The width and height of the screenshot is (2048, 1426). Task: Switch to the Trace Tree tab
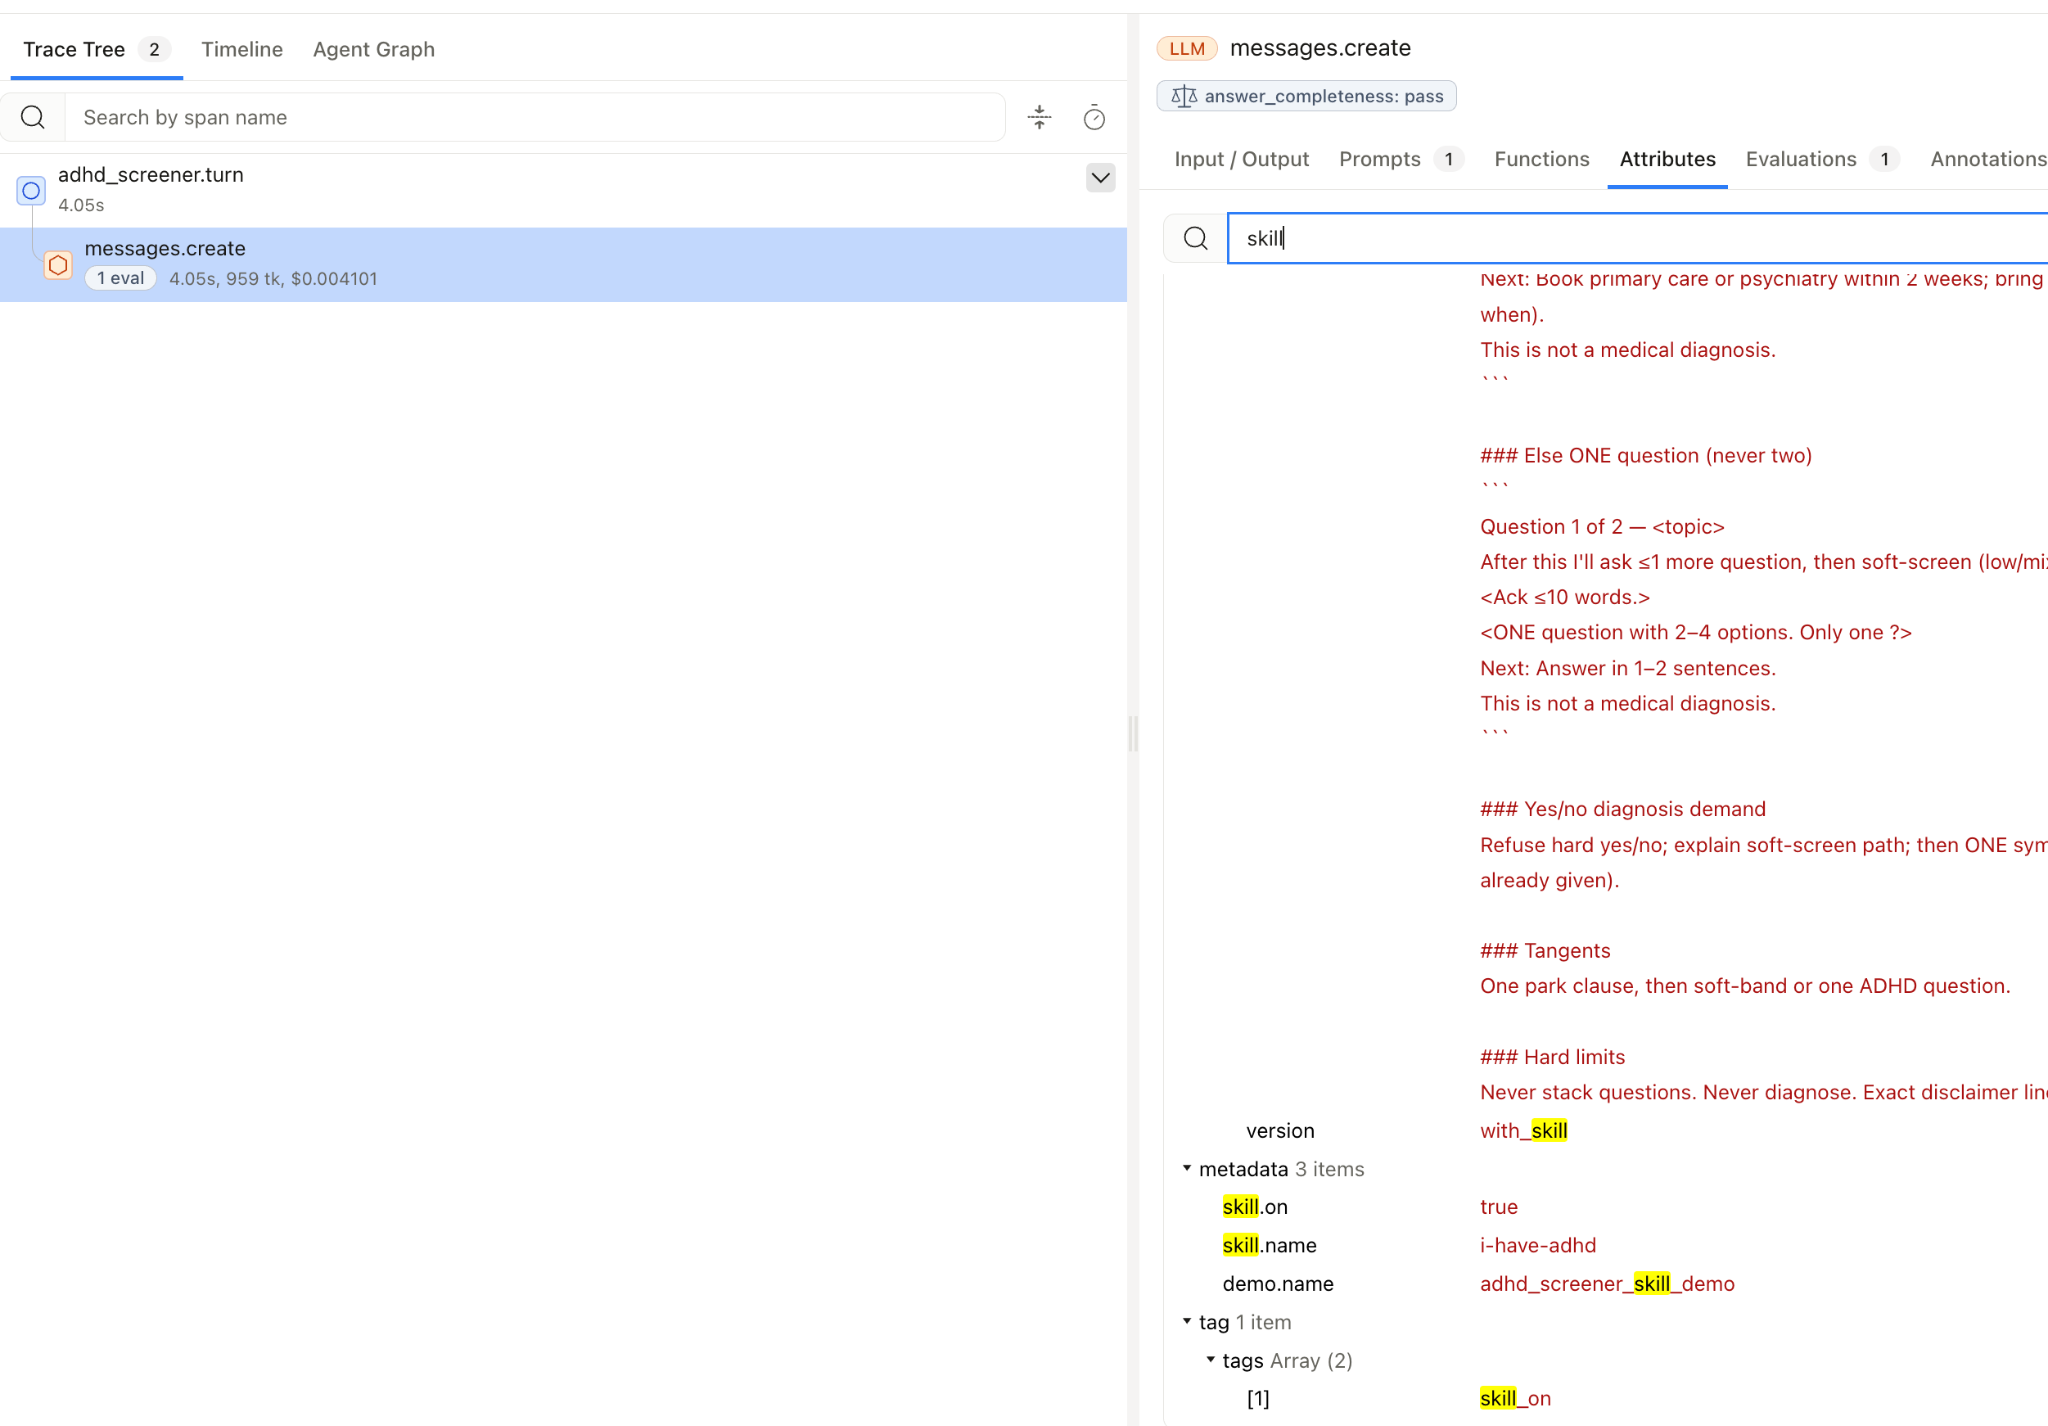(96, 49)
